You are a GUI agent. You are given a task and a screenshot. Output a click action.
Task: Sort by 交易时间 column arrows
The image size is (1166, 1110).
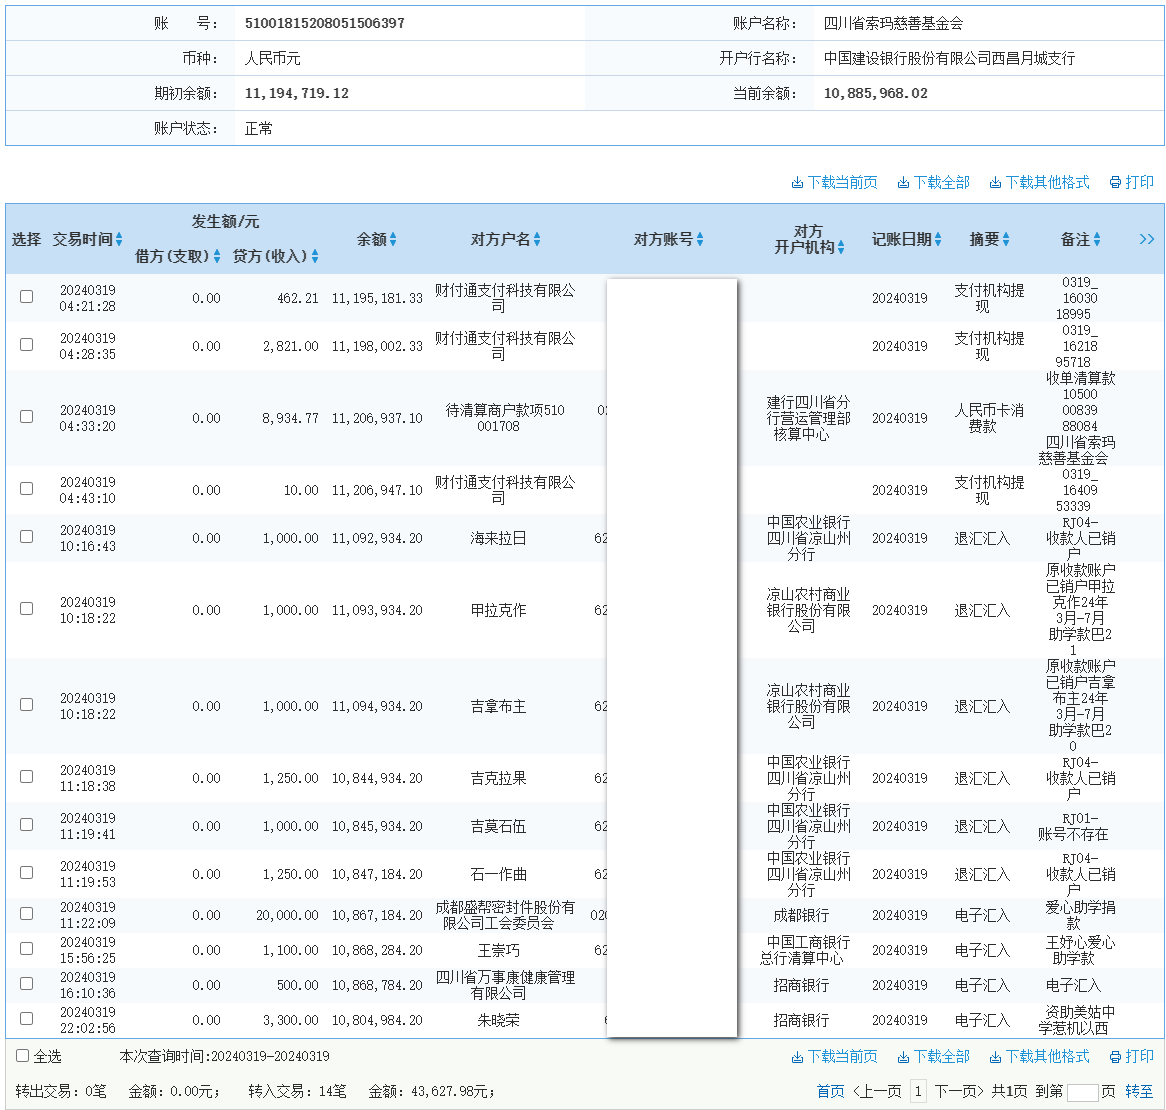119,239
